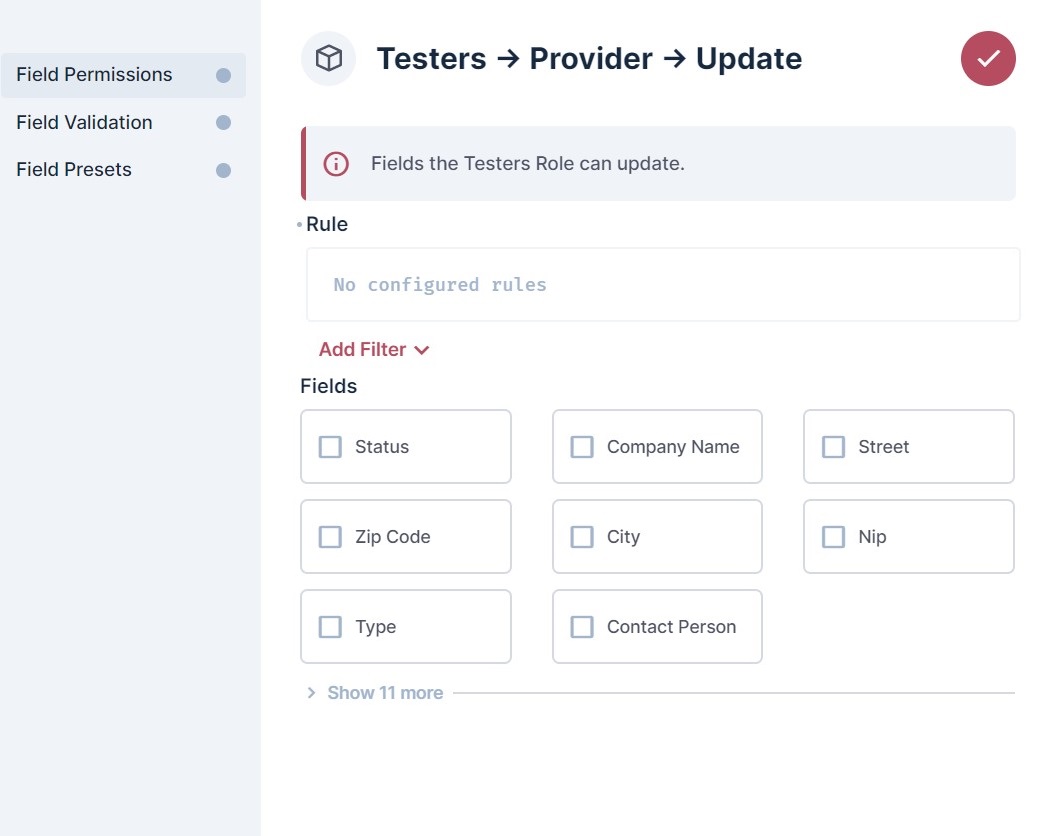Click the status dot next to Field Permissions

221,74
